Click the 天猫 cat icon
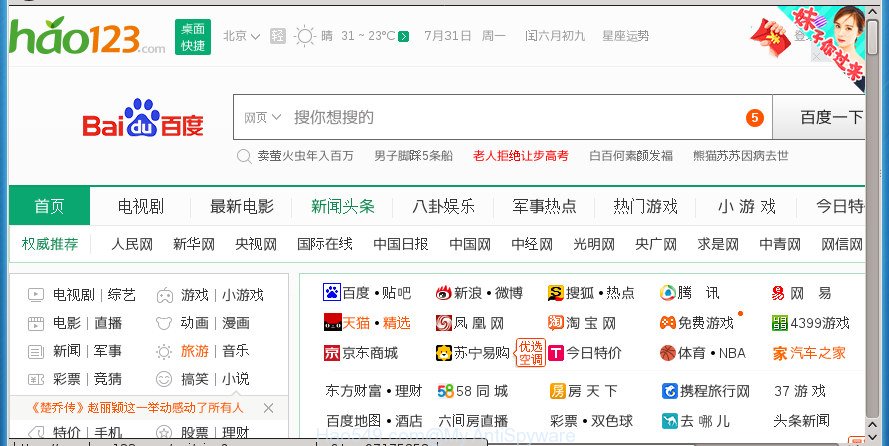Screen dimensions: 889x446 pyautogui.click(x=332, y=322)
